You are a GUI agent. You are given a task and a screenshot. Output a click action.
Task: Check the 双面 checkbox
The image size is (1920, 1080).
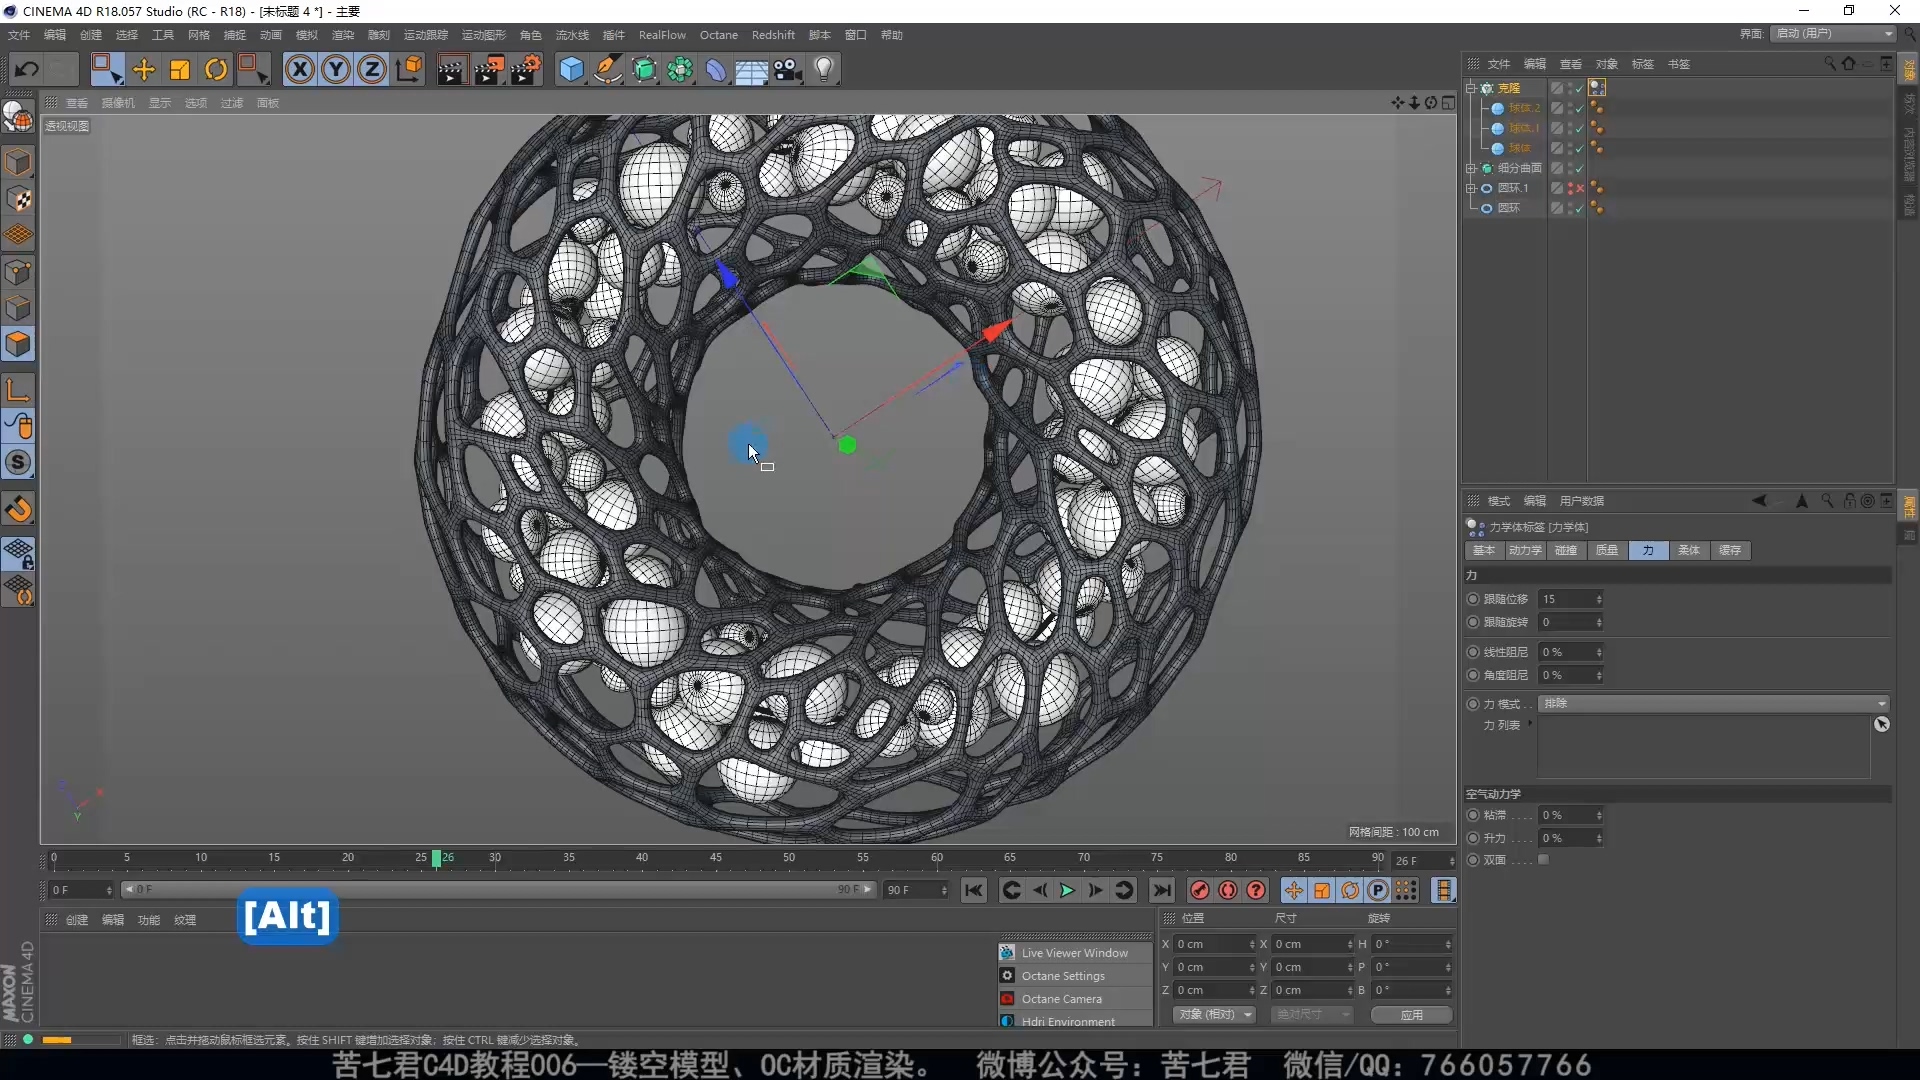(x=1543, y=860)
